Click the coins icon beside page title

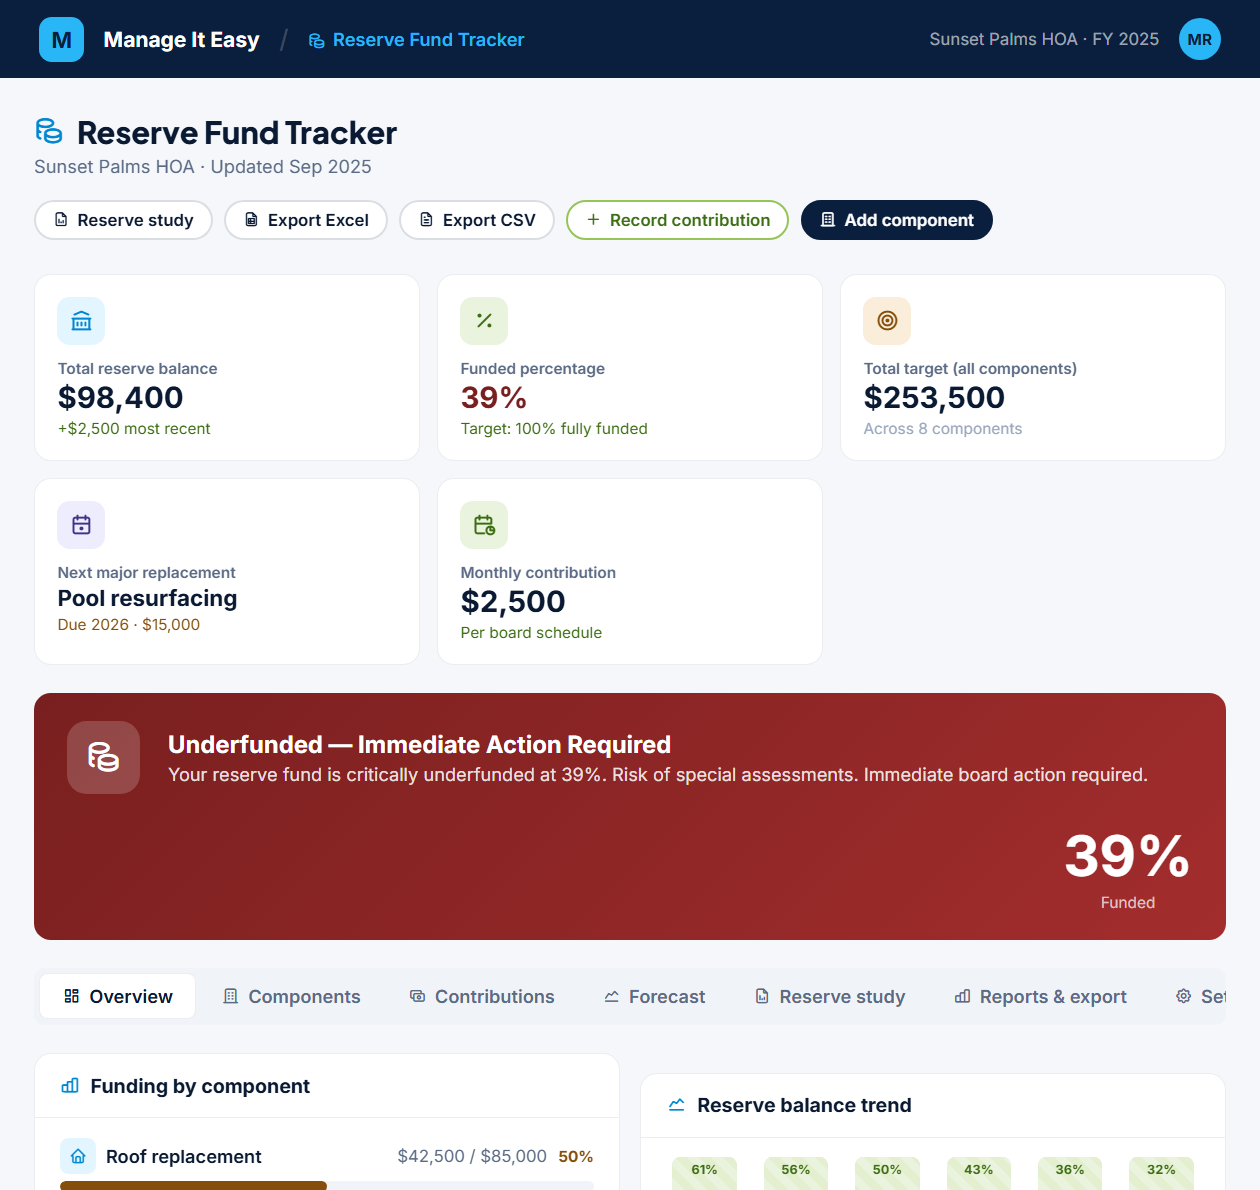[x=49, y=131]
